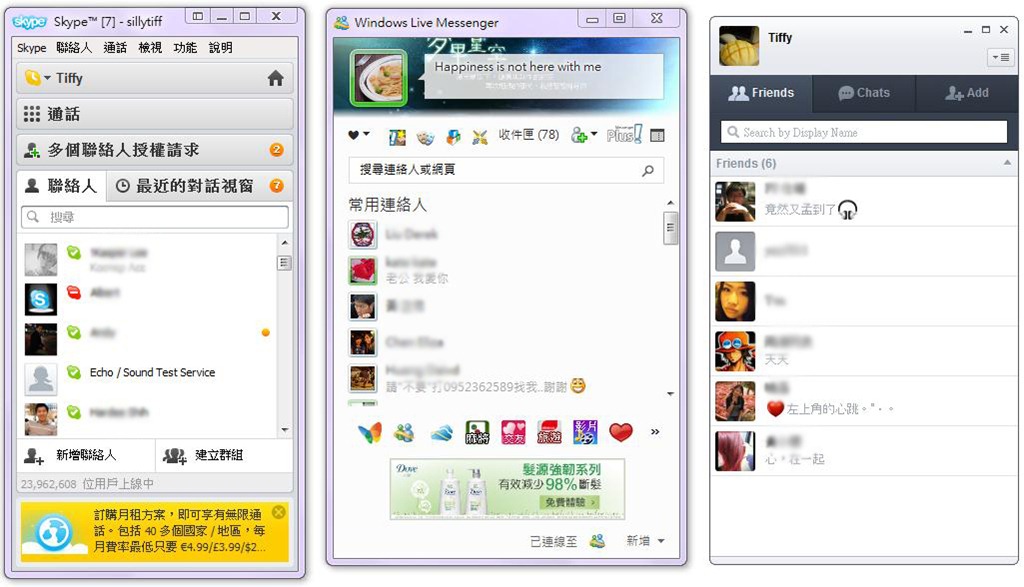Screen dimensions: 1024x587
Task: Open the 新增 dropdown in Messenger
Action: pos(645,541)
